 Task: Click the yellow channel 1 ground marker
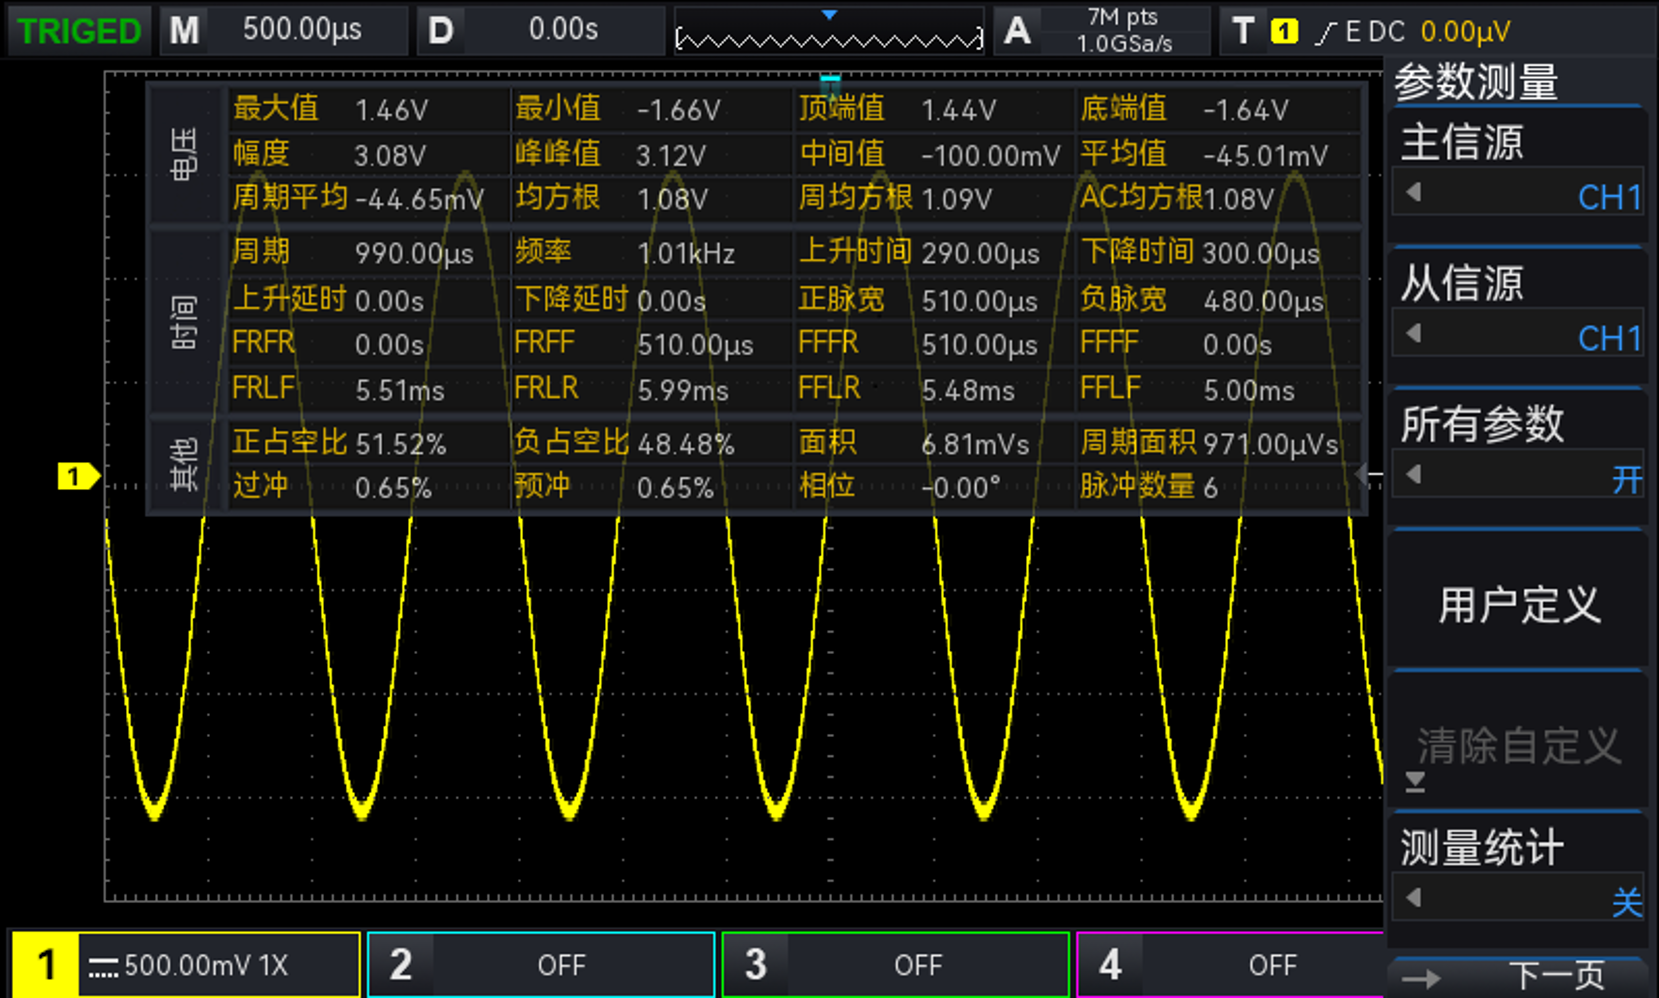point(77,477)
